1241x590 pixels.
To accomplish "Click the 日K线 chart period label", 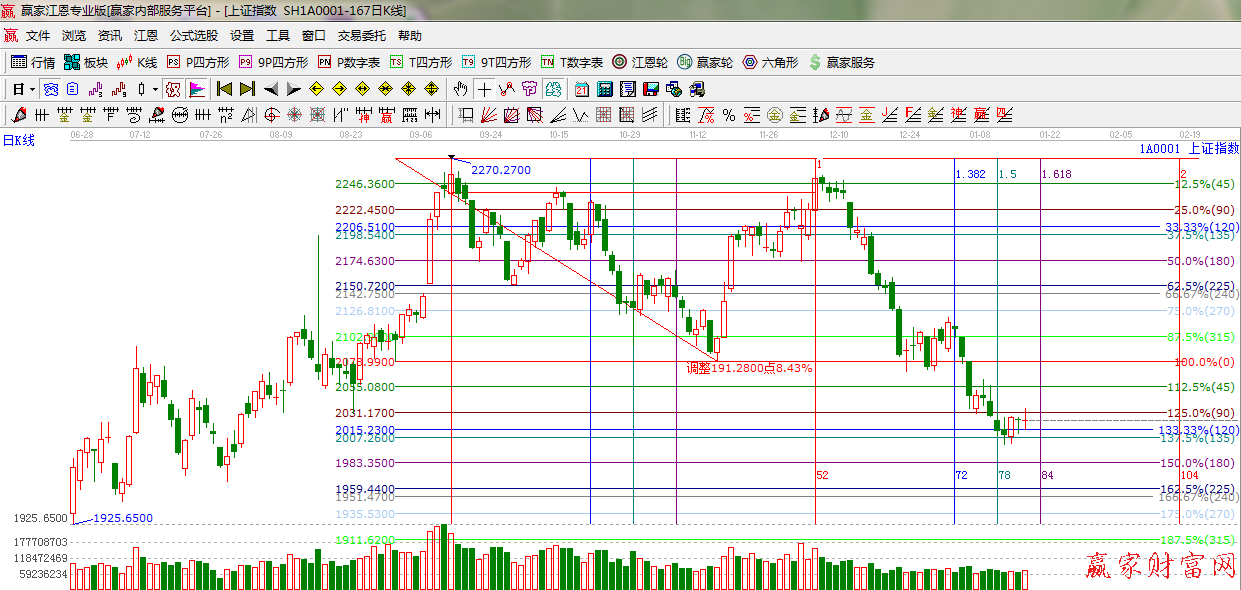I will 18,140.
